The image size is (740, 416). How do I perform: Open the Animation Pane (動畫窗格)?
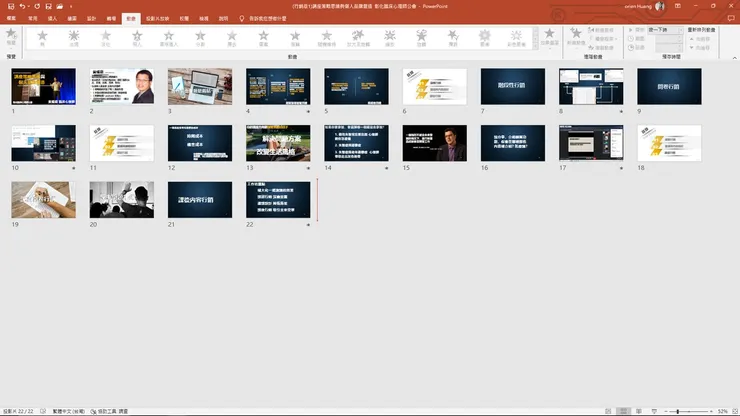coord(601,30)
